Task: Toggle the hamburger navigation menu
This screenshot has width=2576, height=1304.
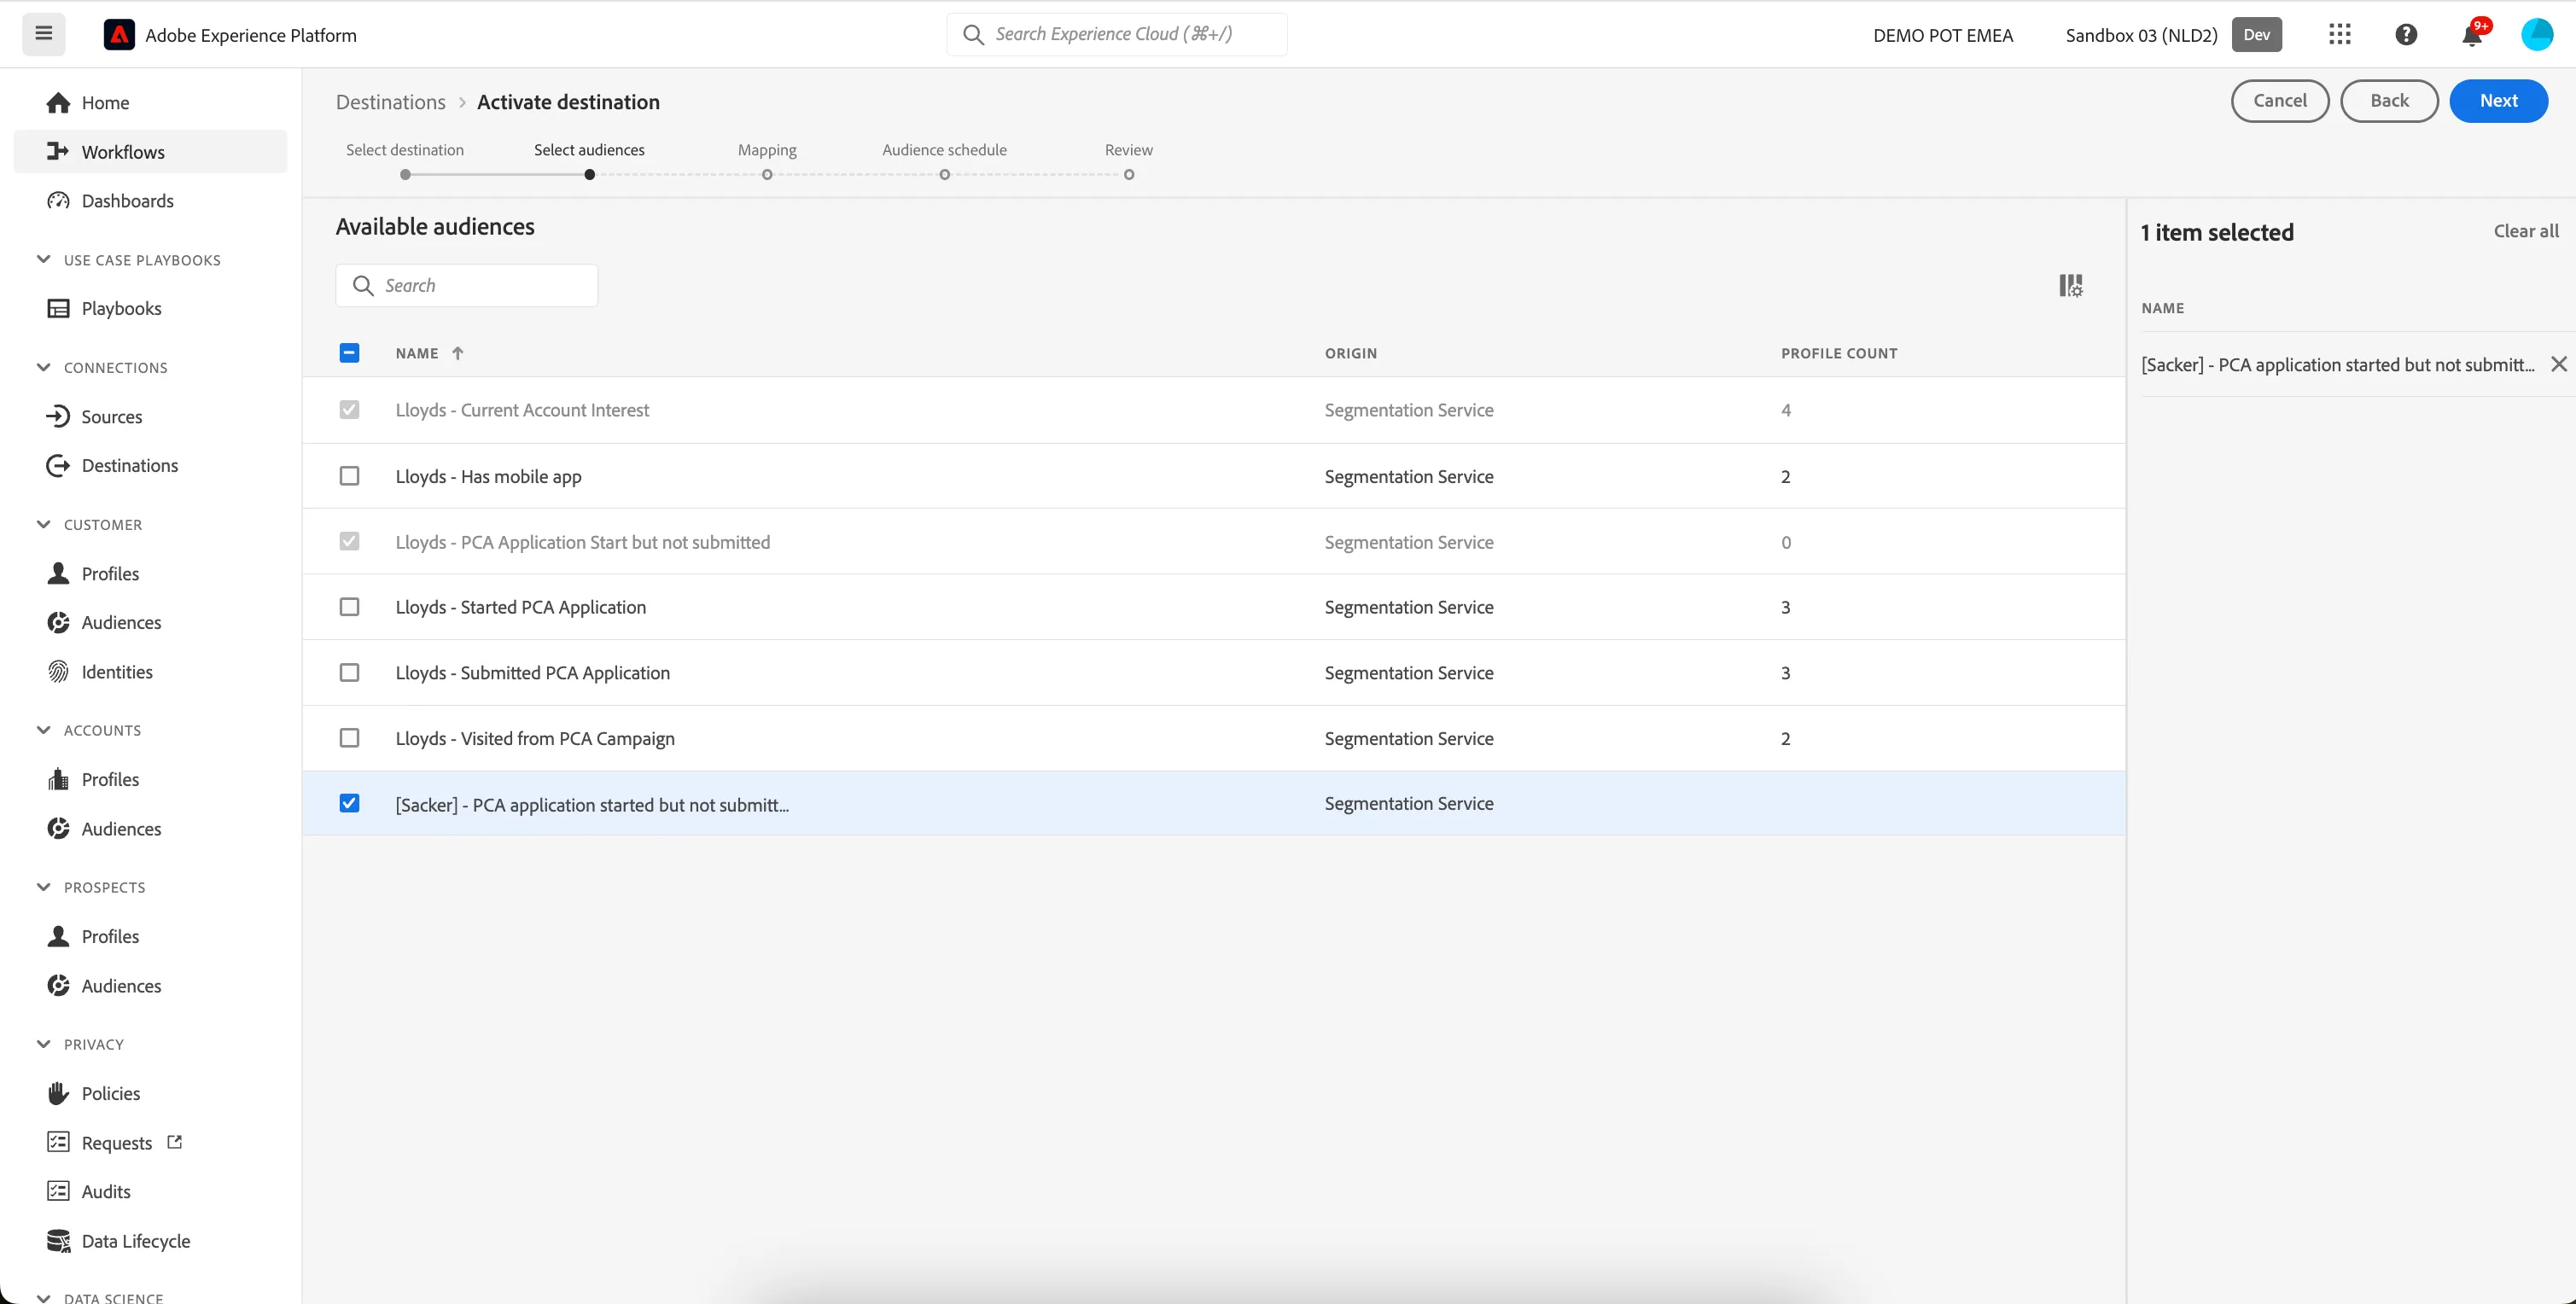Action: [43, 34]
